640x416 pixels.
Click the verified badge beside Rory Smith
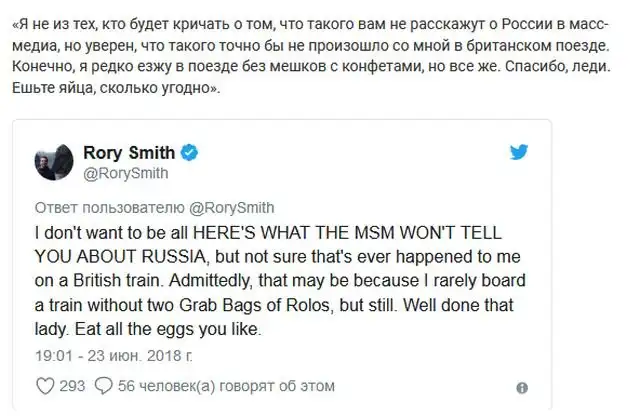tap(190, 153)
